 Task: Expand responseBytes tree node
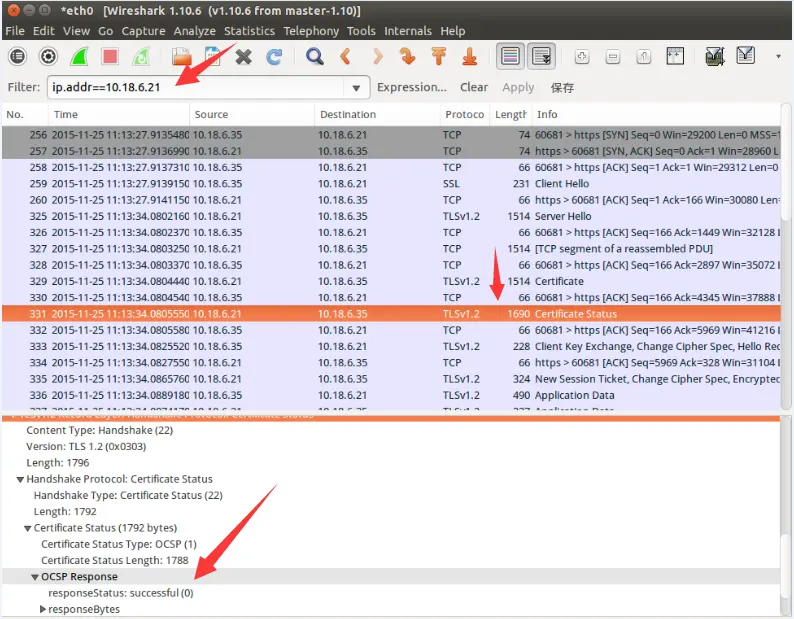[43, 609]
